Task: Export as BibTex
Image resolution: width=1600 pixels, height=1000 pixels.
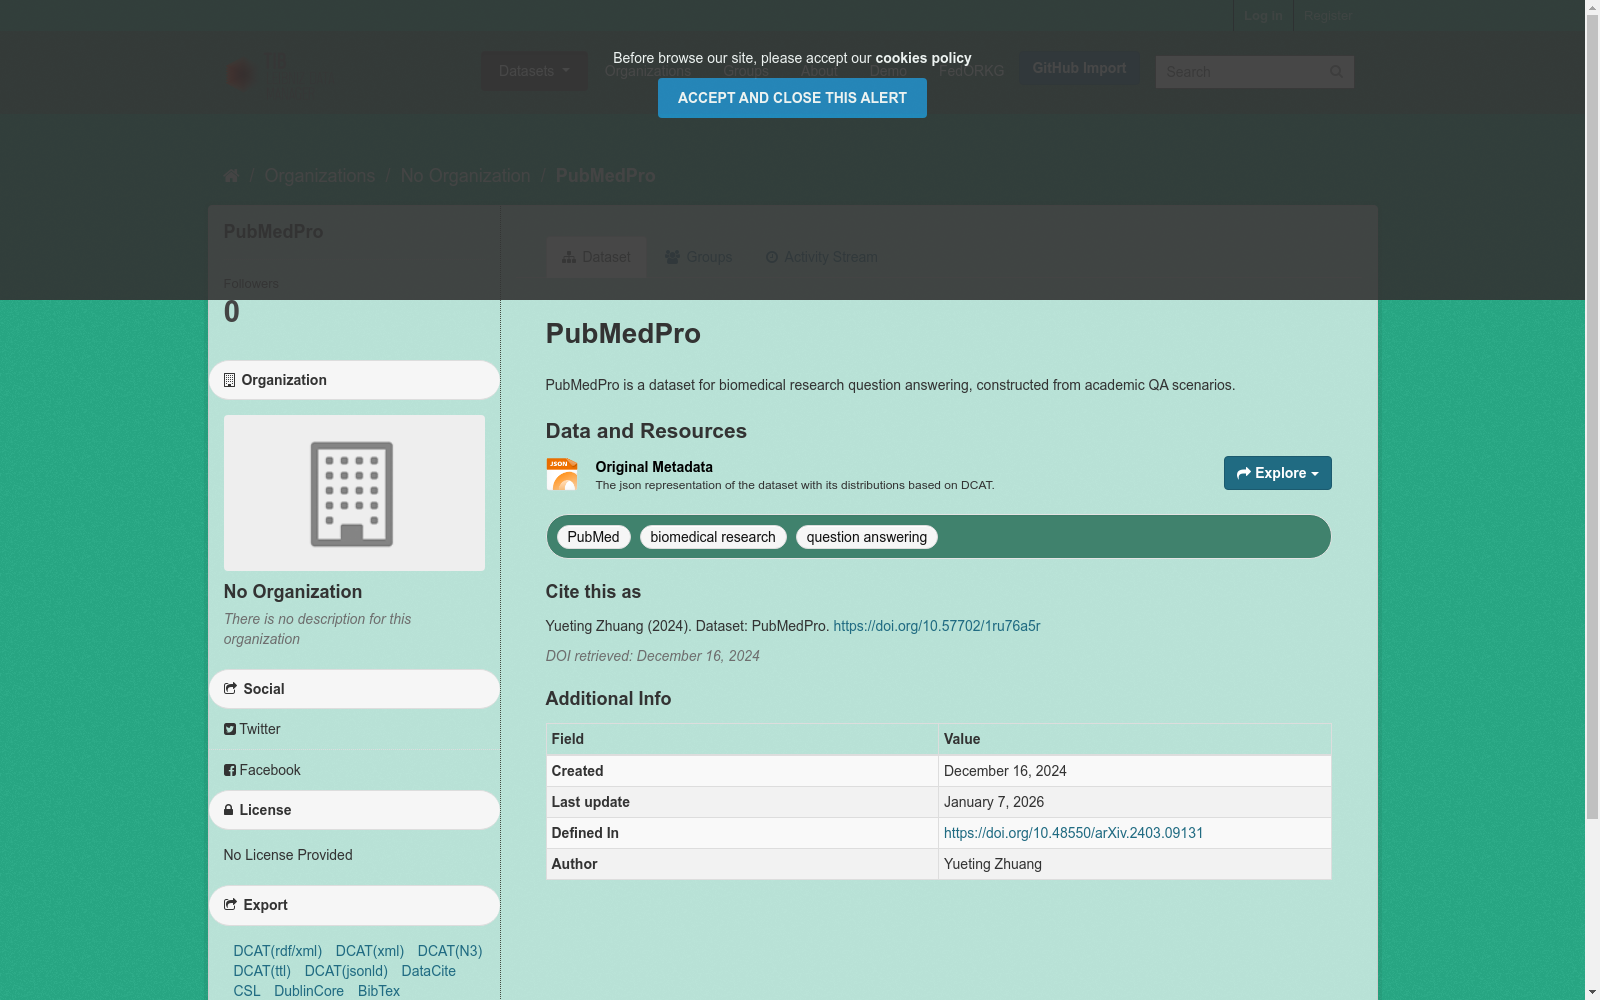Action: (379, 991)
